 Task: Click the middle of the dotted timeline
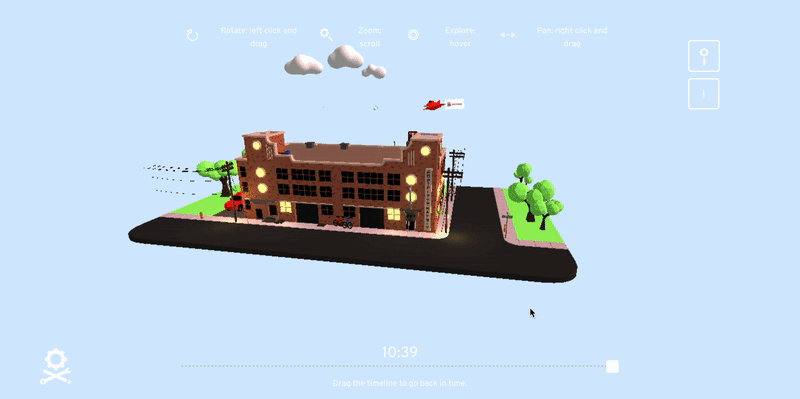[396, 366]
